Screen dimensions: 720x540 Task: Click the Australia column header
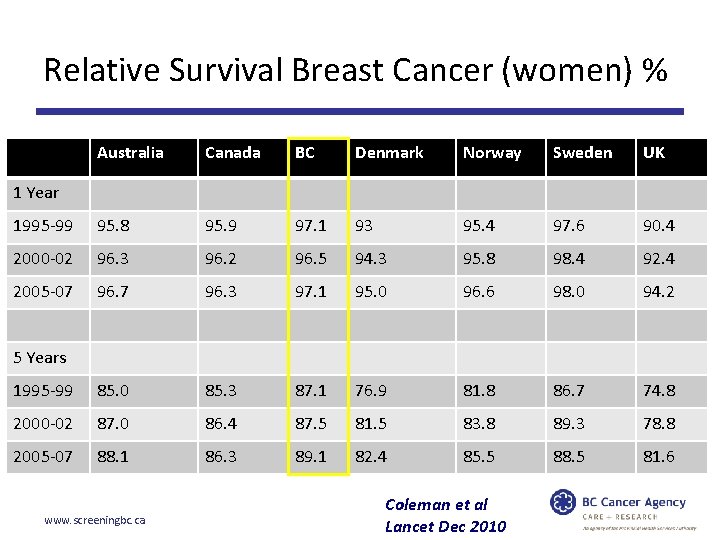pyautogui.click(x=130, y=153)
